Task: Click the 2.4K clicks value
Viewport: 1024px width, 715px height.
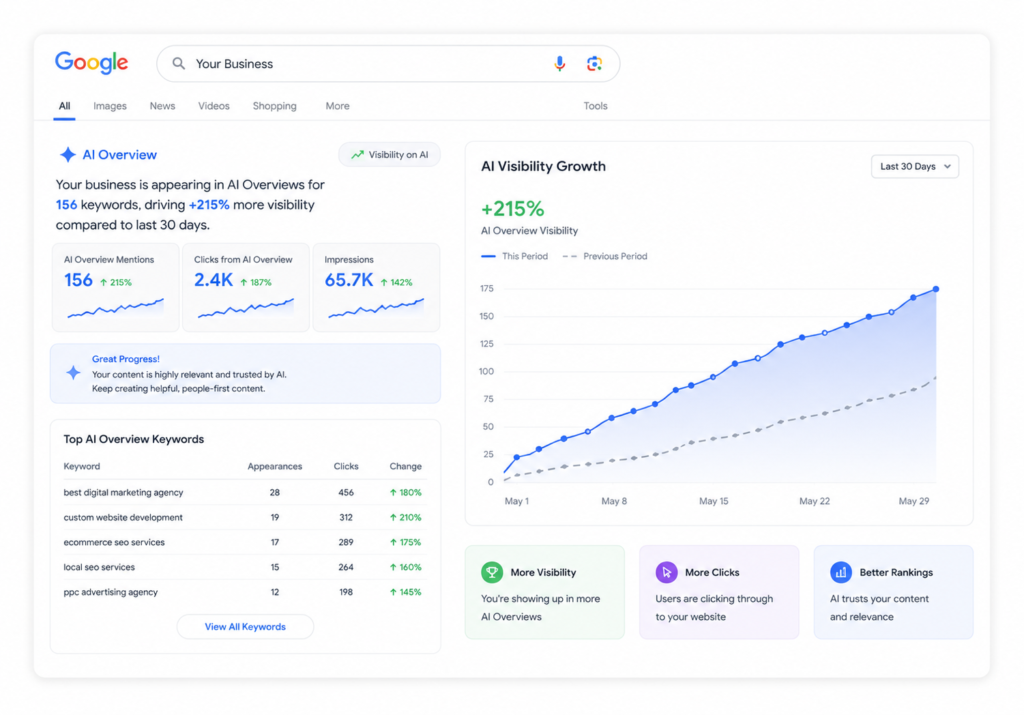Action: point(213,280)
